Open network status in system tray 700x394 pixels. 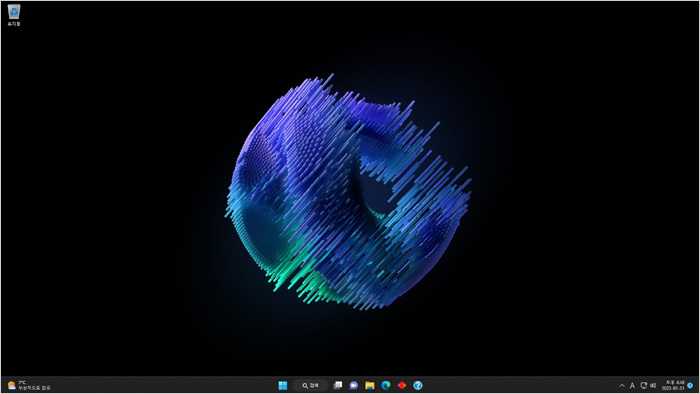643,386
